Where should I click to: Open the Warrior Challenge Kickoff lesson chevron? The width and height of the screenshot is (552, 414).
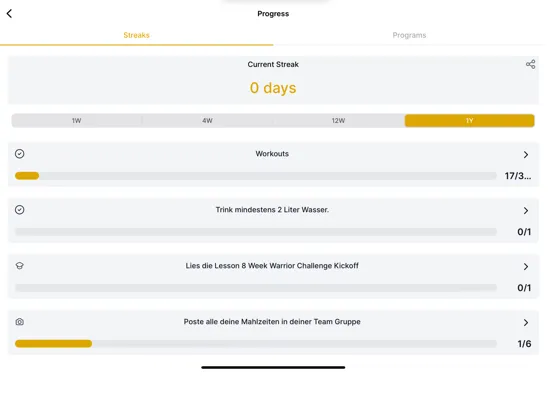(526, 266)
